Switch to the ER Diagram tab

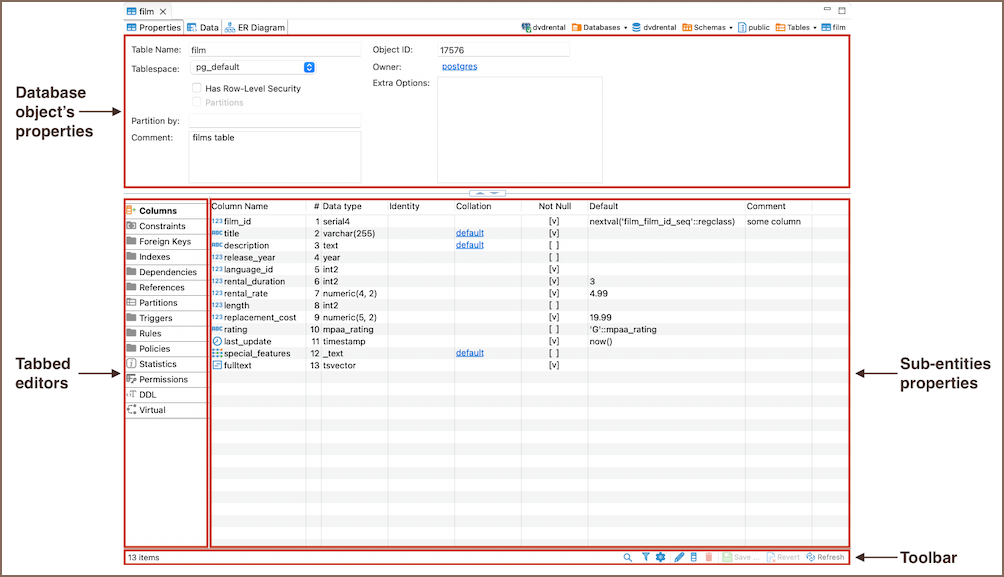tap(255, 28)
